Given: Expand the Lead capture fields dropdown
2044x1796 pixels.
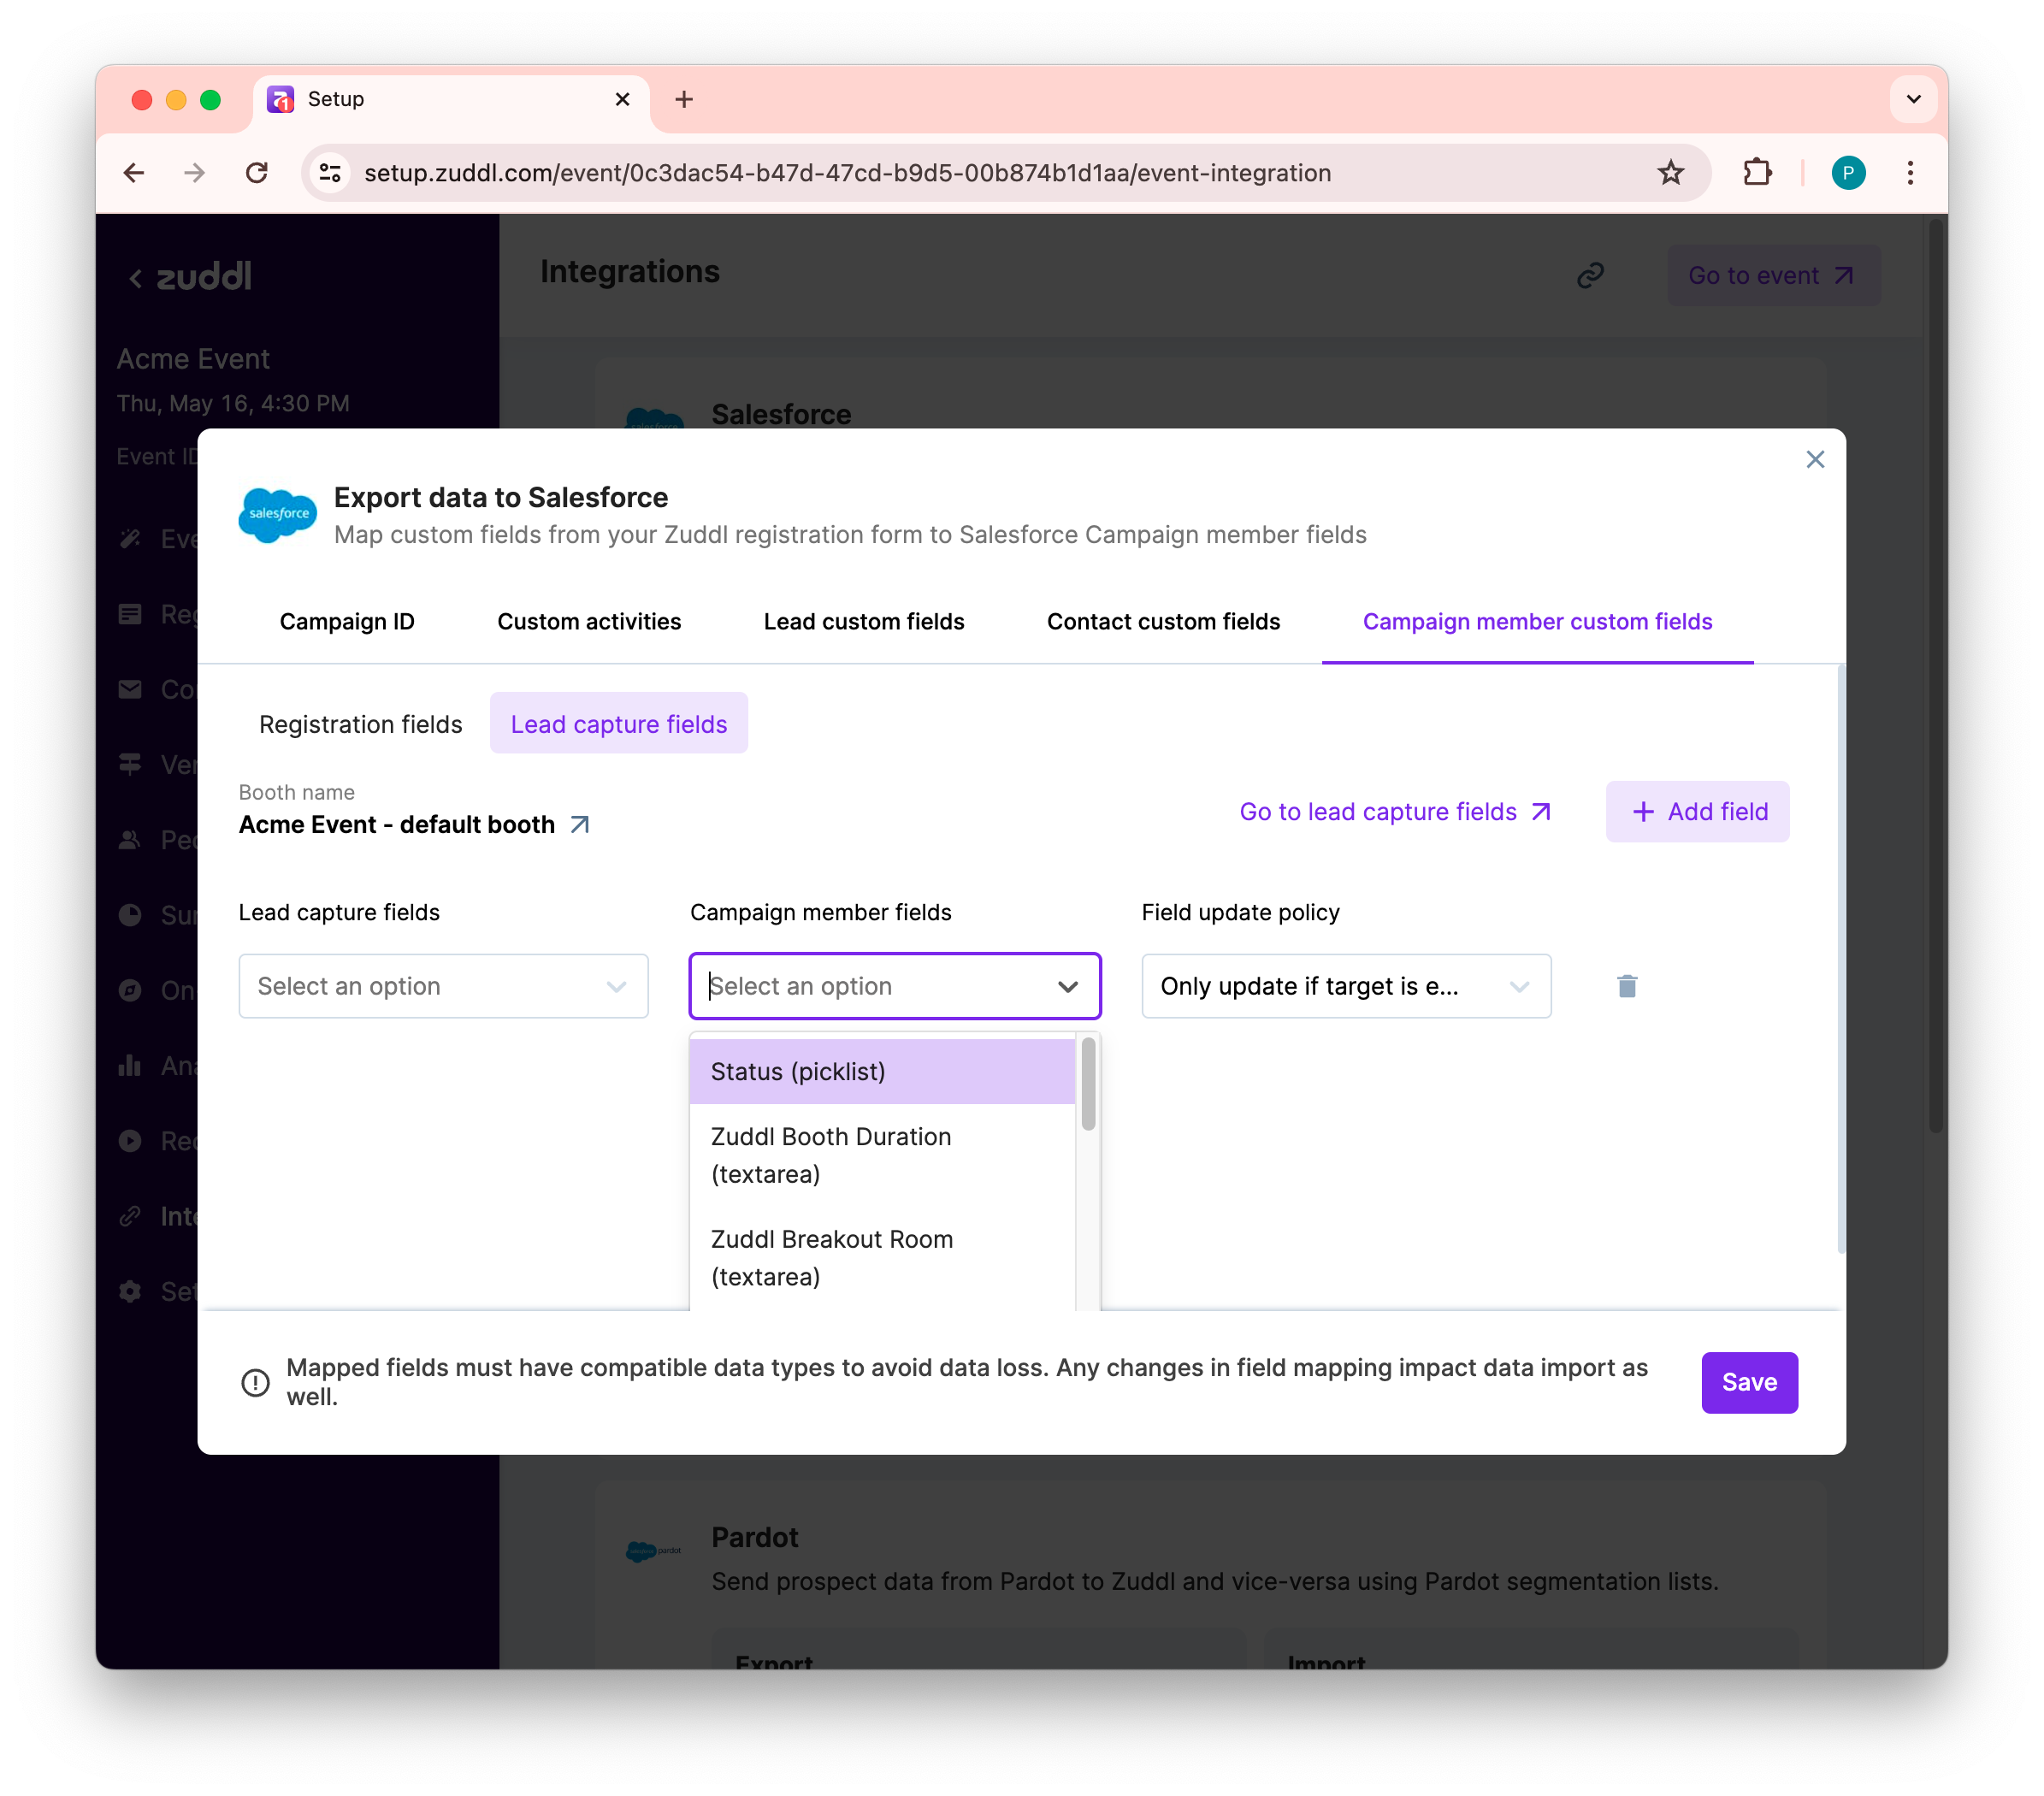Looking at the screenshot, I should [443, 986].
